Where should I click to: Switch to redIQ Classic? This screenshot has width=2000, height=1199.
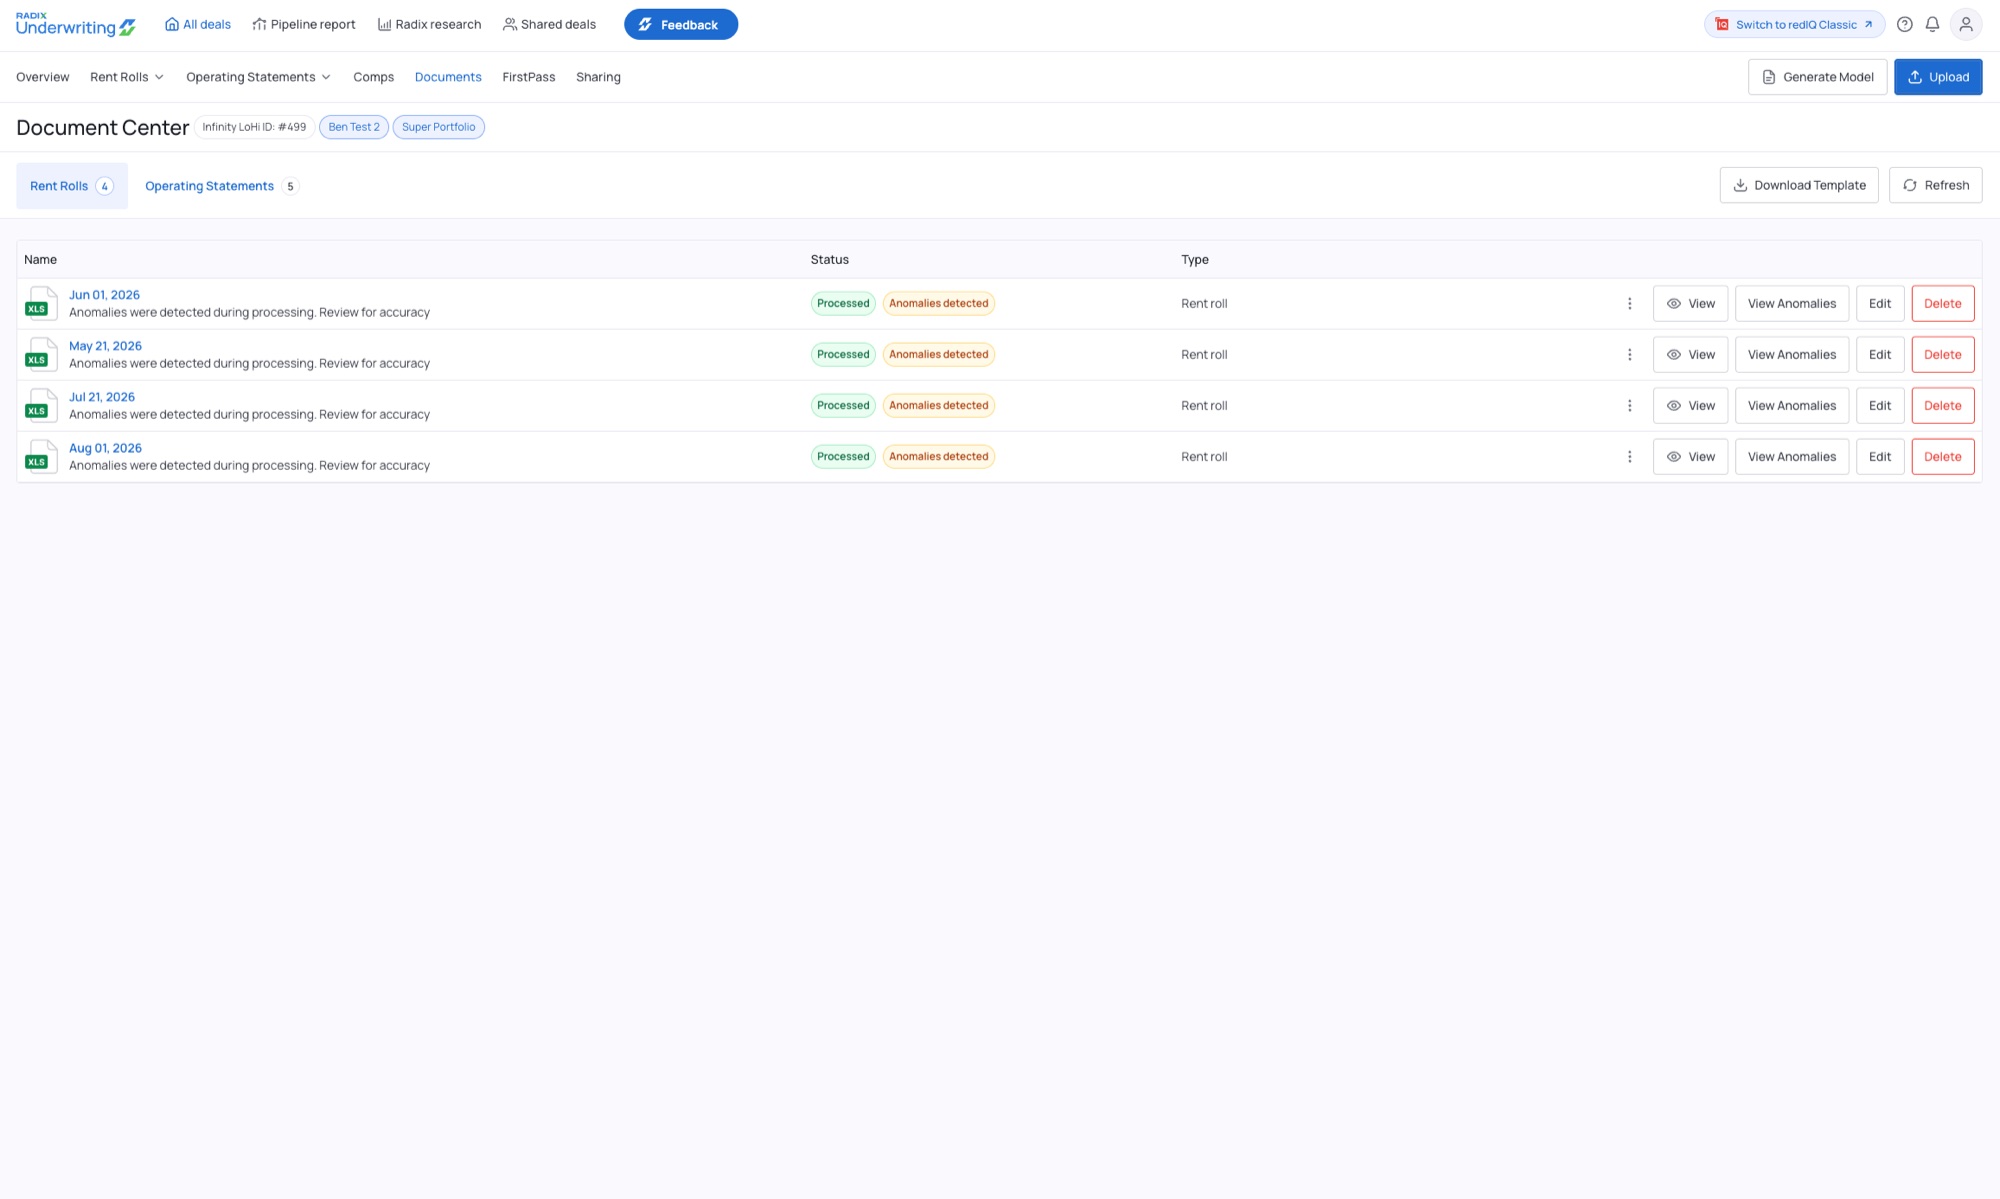pos(1794,25)
